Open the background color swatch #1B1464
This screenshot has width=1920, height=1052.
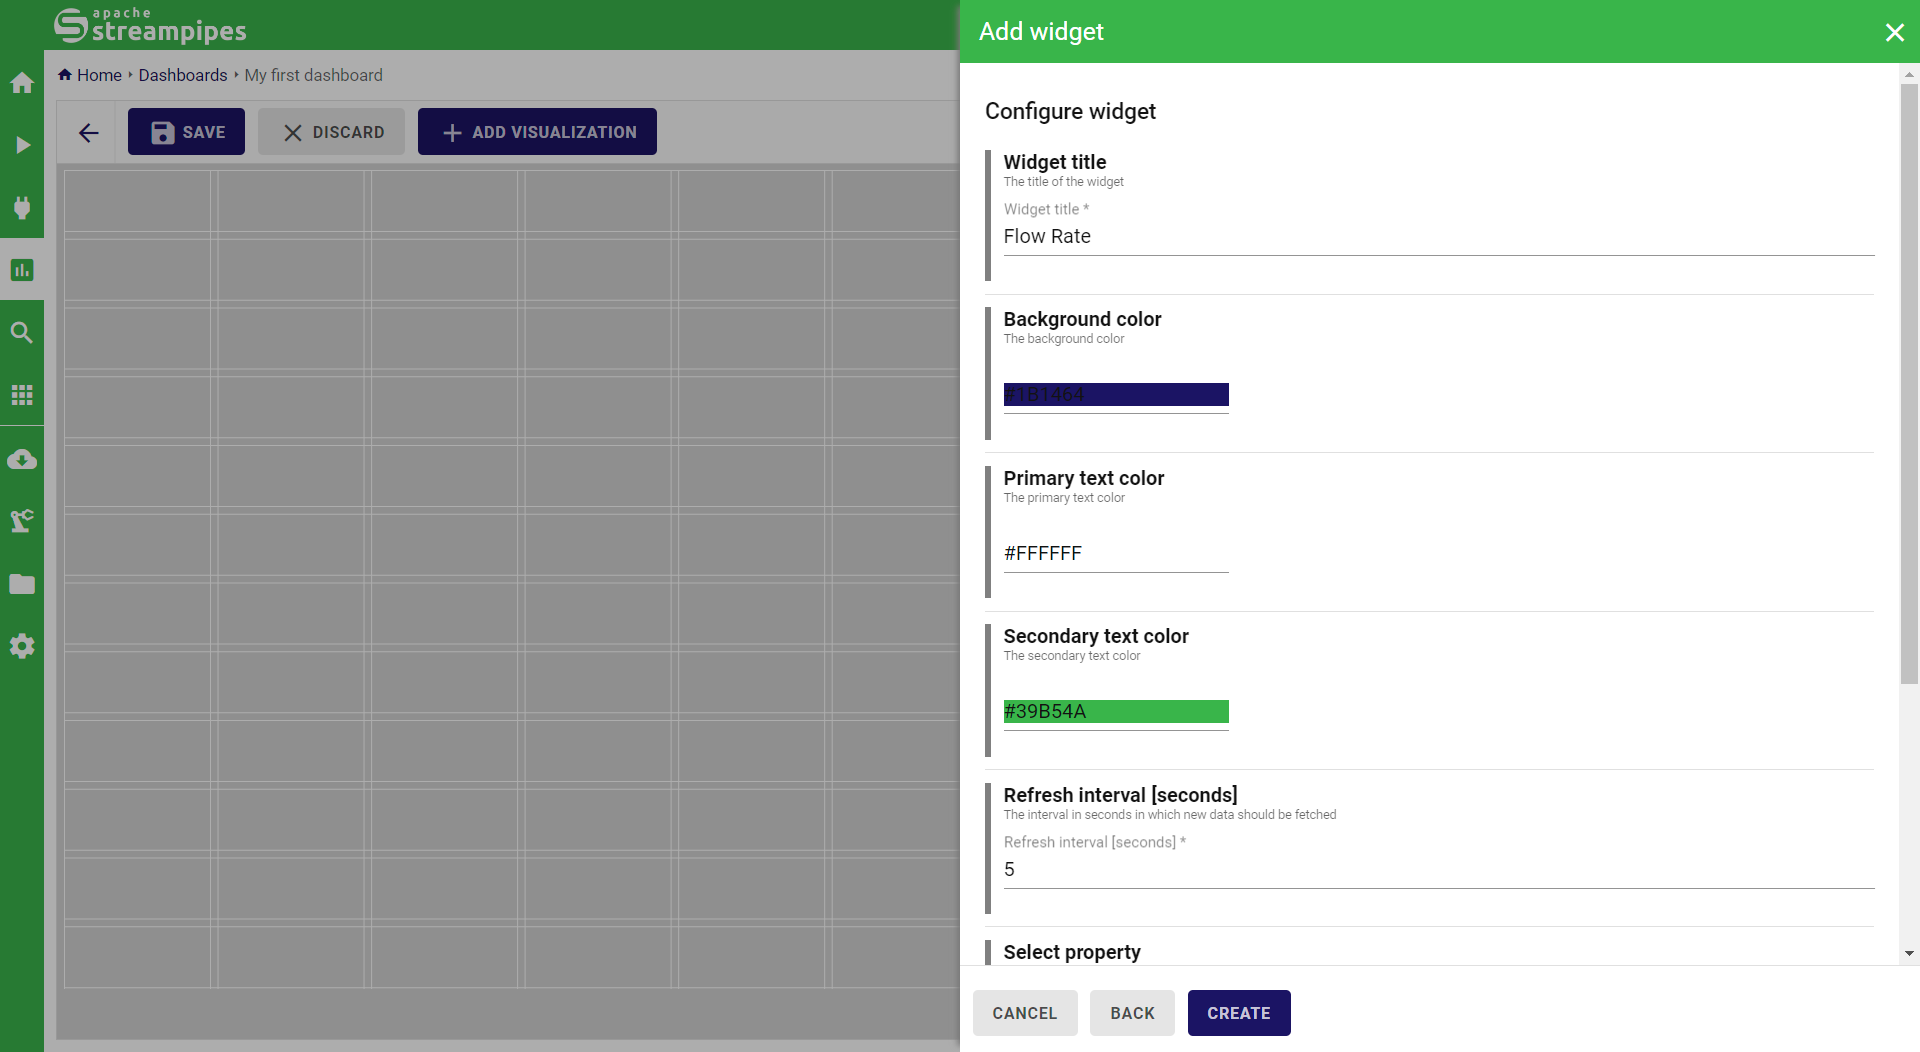pos(1116,395)
